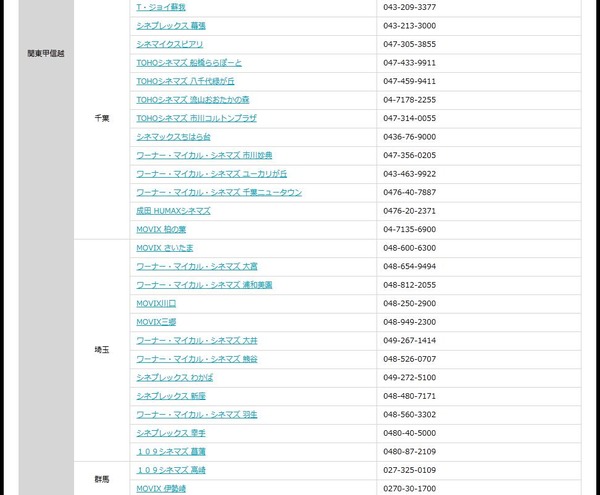The image size is (600, 495).
Task: Open the T・ジョイ蘇我 cinema link
Action: tap(161, 7)
